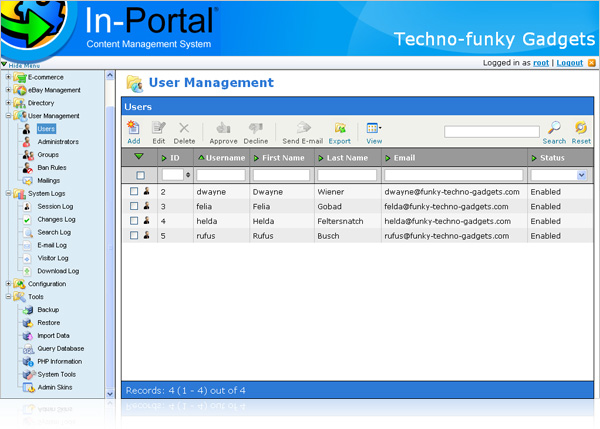
Task: Open Search Log in the sidebar
Action: coord(54,232)
